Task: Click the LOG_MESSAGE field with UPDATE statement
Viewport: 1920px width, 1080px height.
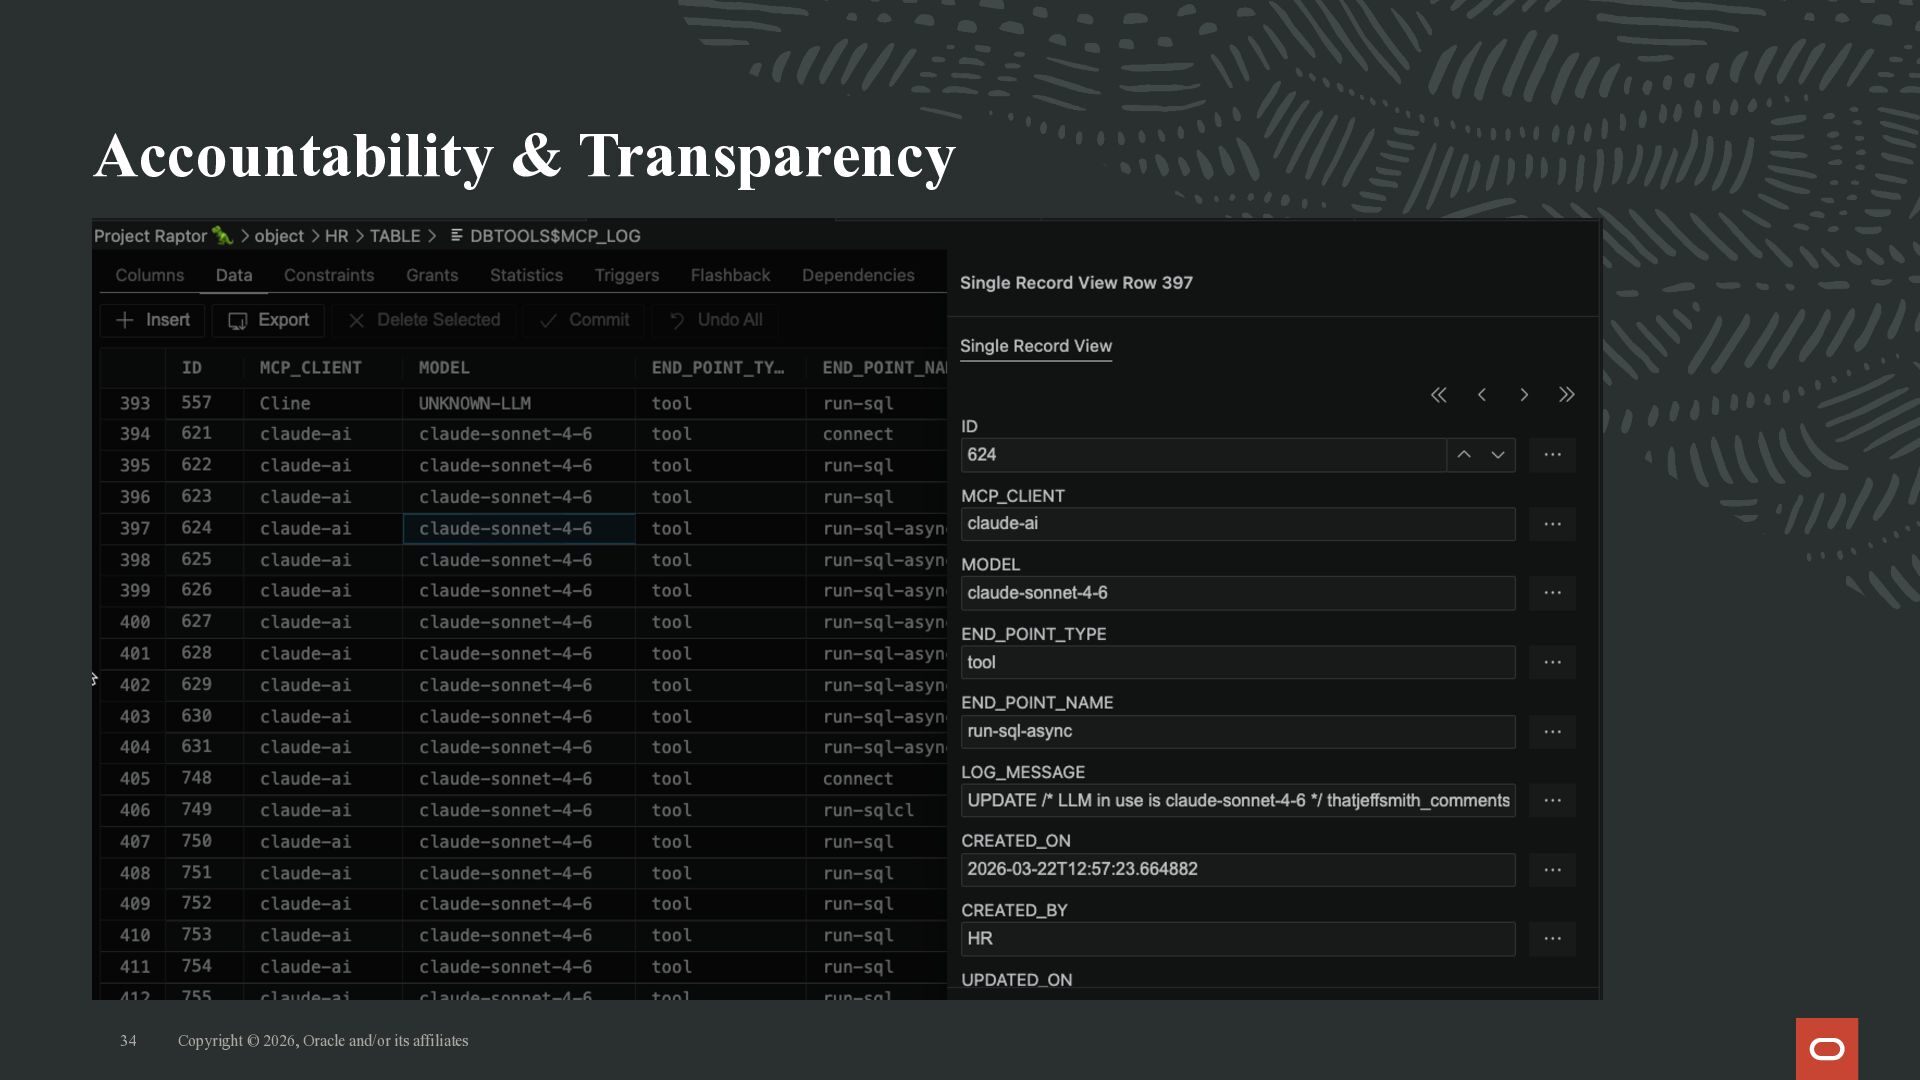Action: tap(1238, 801)
